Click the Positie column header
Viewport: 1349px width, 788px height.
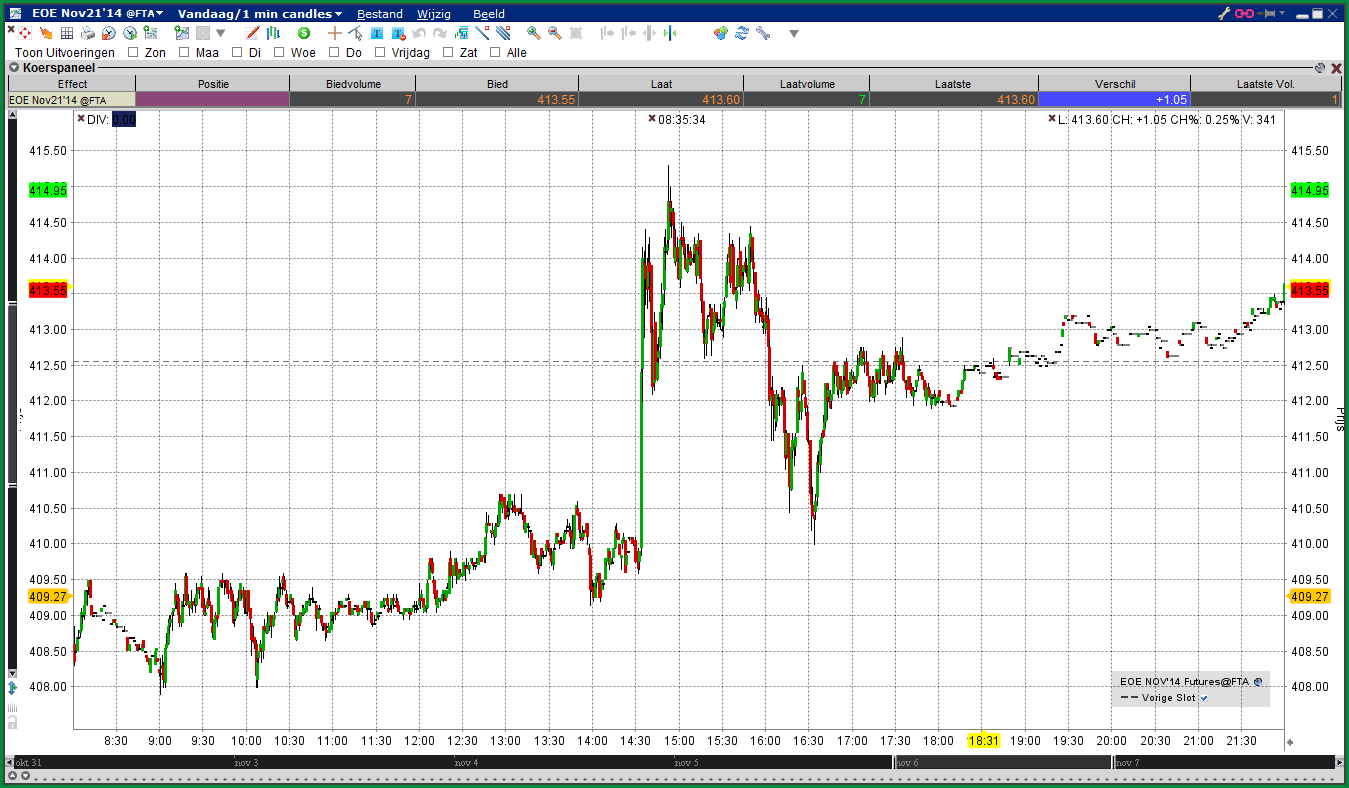coord(213,84)
